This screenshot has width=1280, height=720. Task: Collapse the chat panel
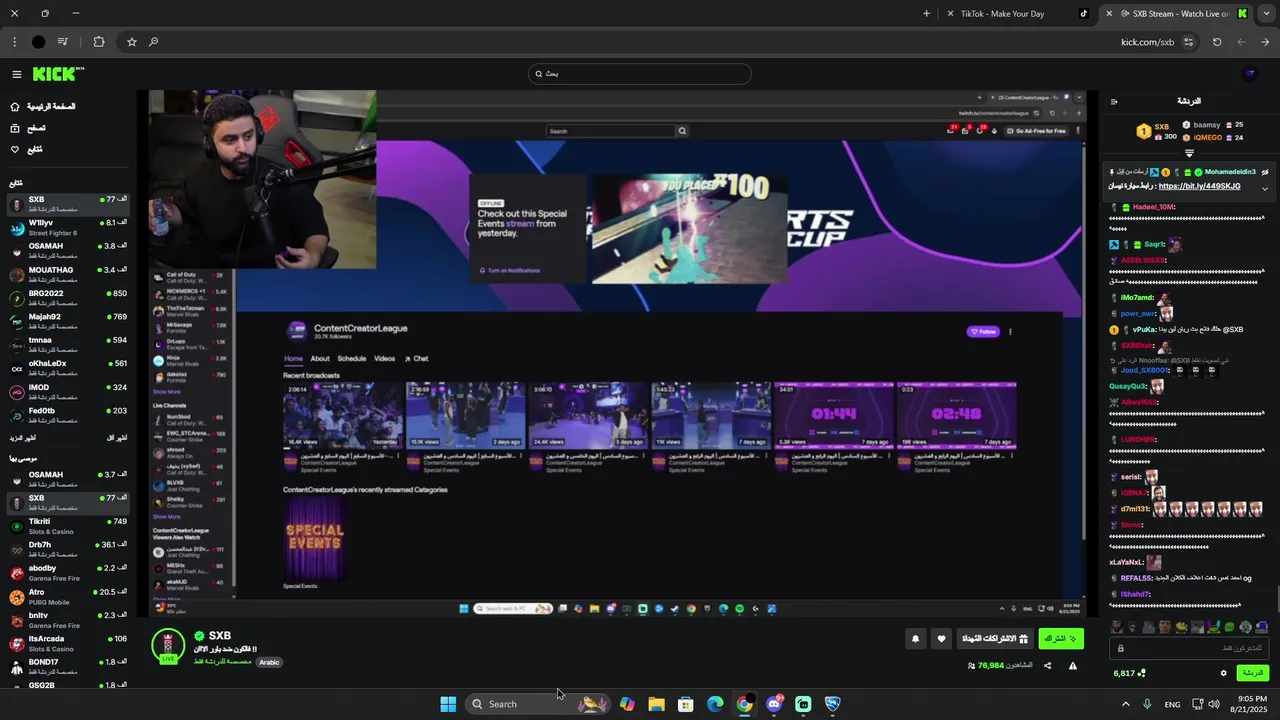pos(1114,101)
